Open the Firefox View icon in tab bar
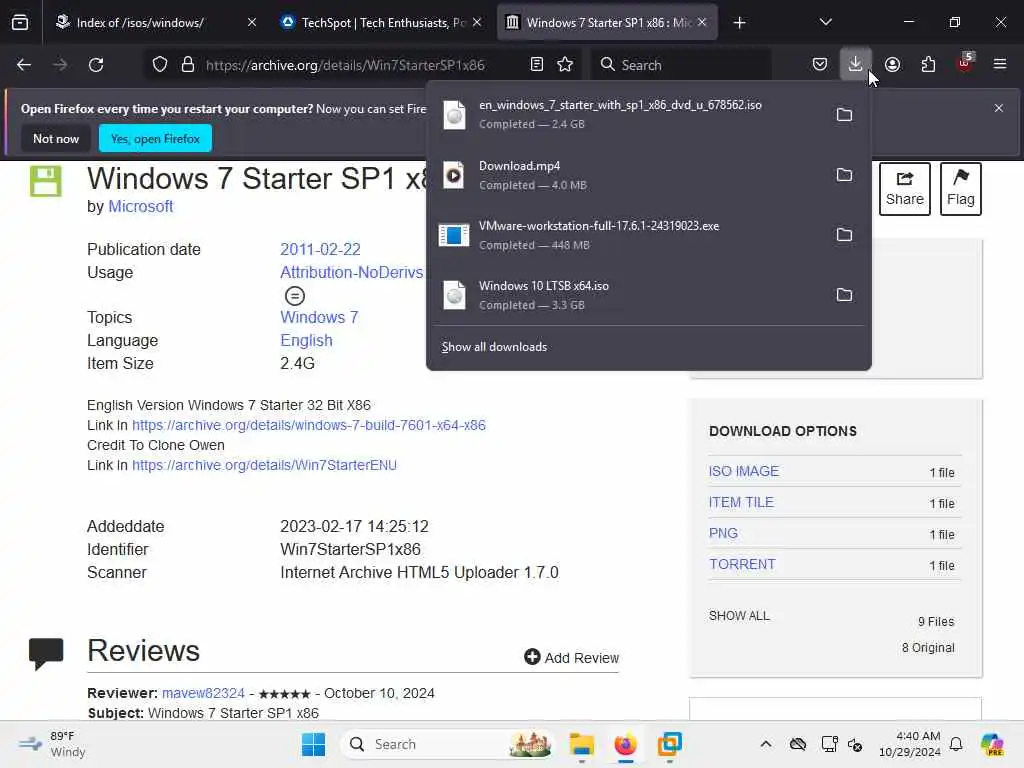The height and width of the screenshot is (768, 1024). 20,23
